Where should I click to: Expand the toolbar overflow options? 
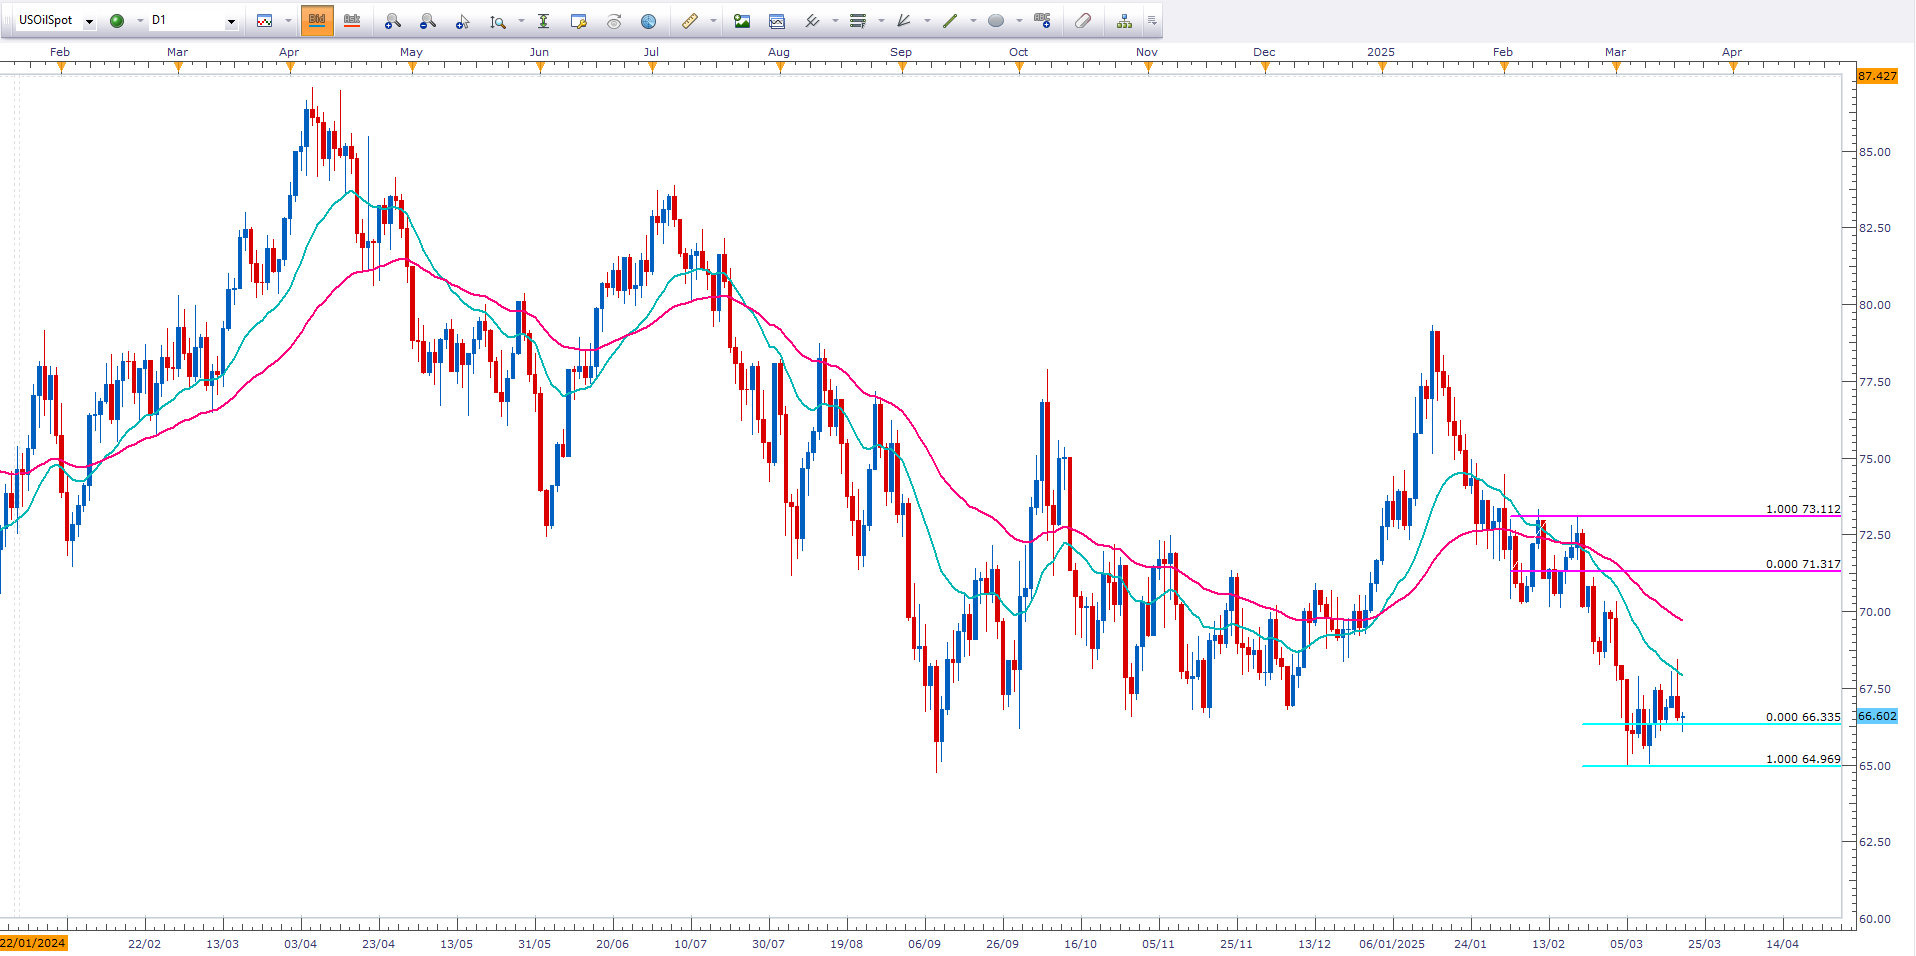[x=1152, y=21]
